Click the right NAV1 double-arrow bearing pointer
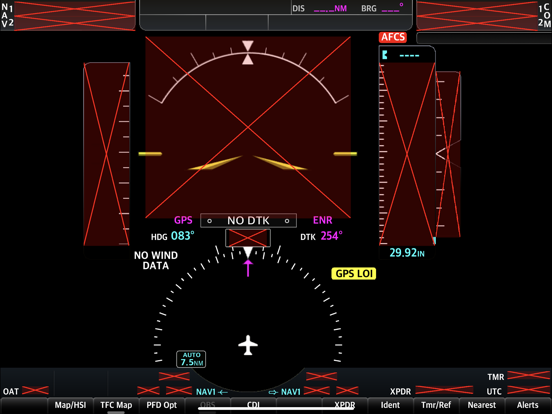Screen dimensions: 552x414 click(x=285, y=392)
